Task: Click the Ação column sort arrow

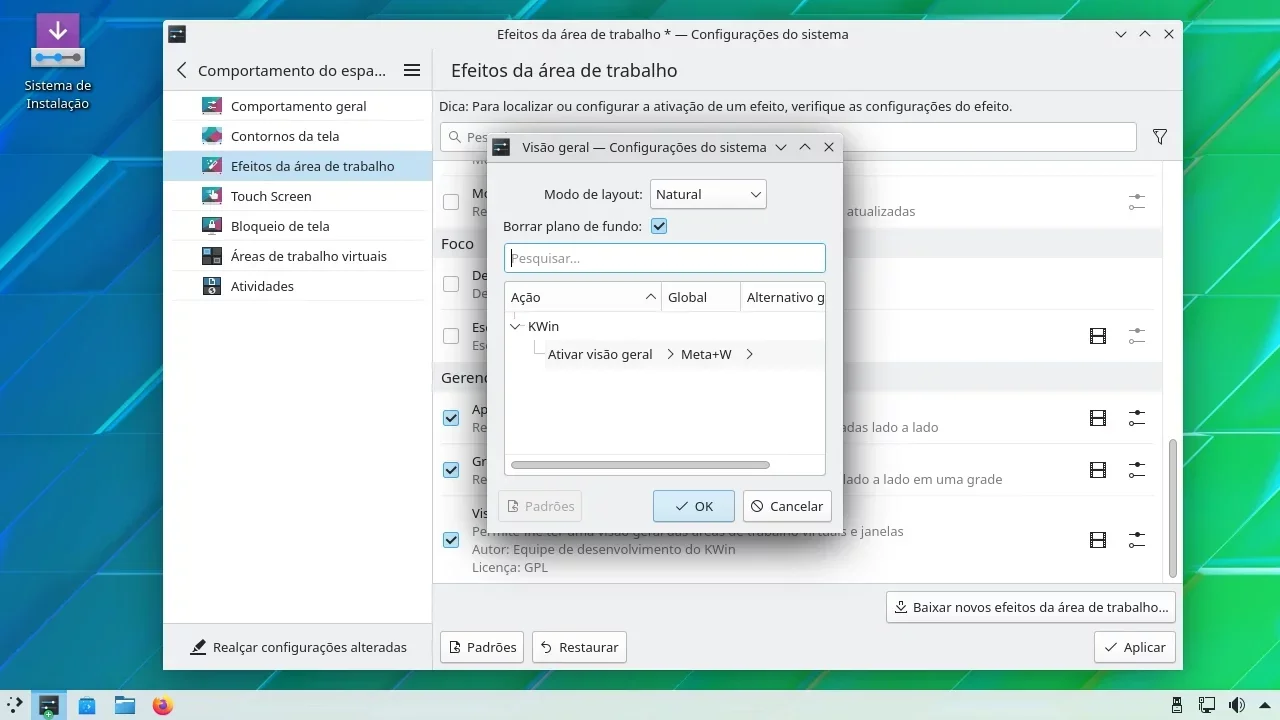Action: [x=650, y=297]
